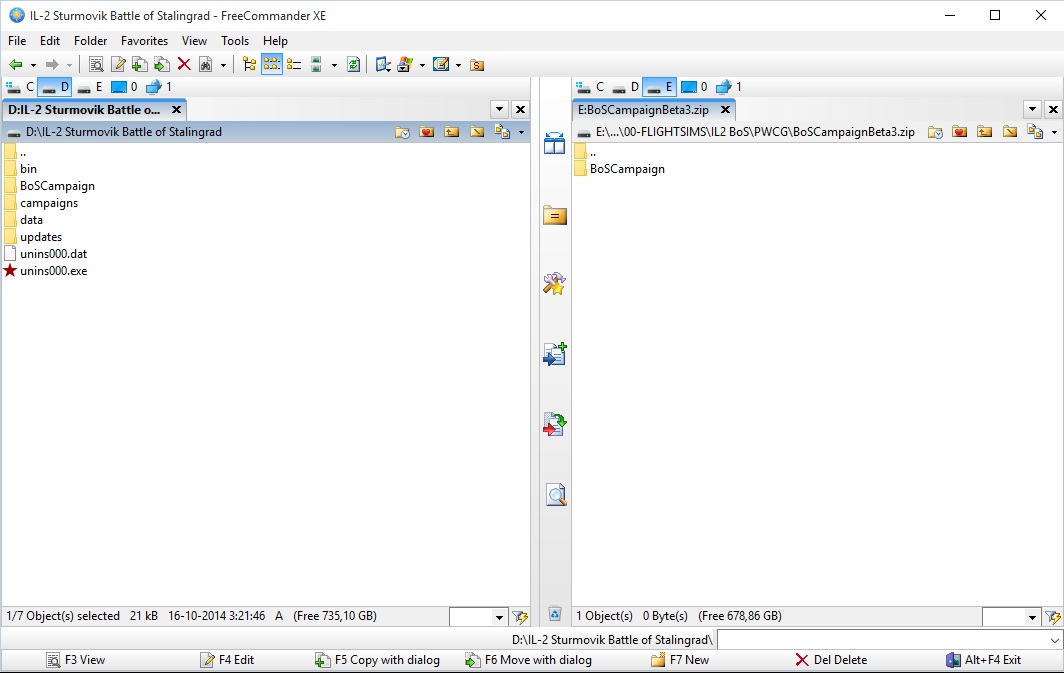Click left panel go to root folder icon
This screenshot has height=673, width=1064.
[477, 132]
